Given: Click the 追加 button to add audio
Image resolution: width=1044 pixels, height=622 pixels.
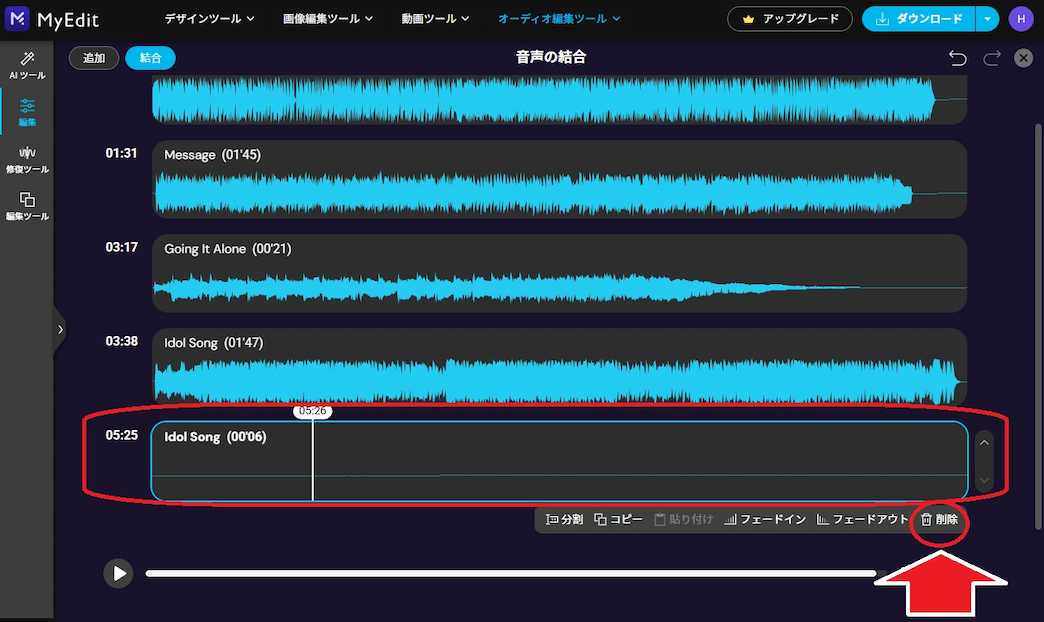Looking at the screenshot, I should pos(93,57).
